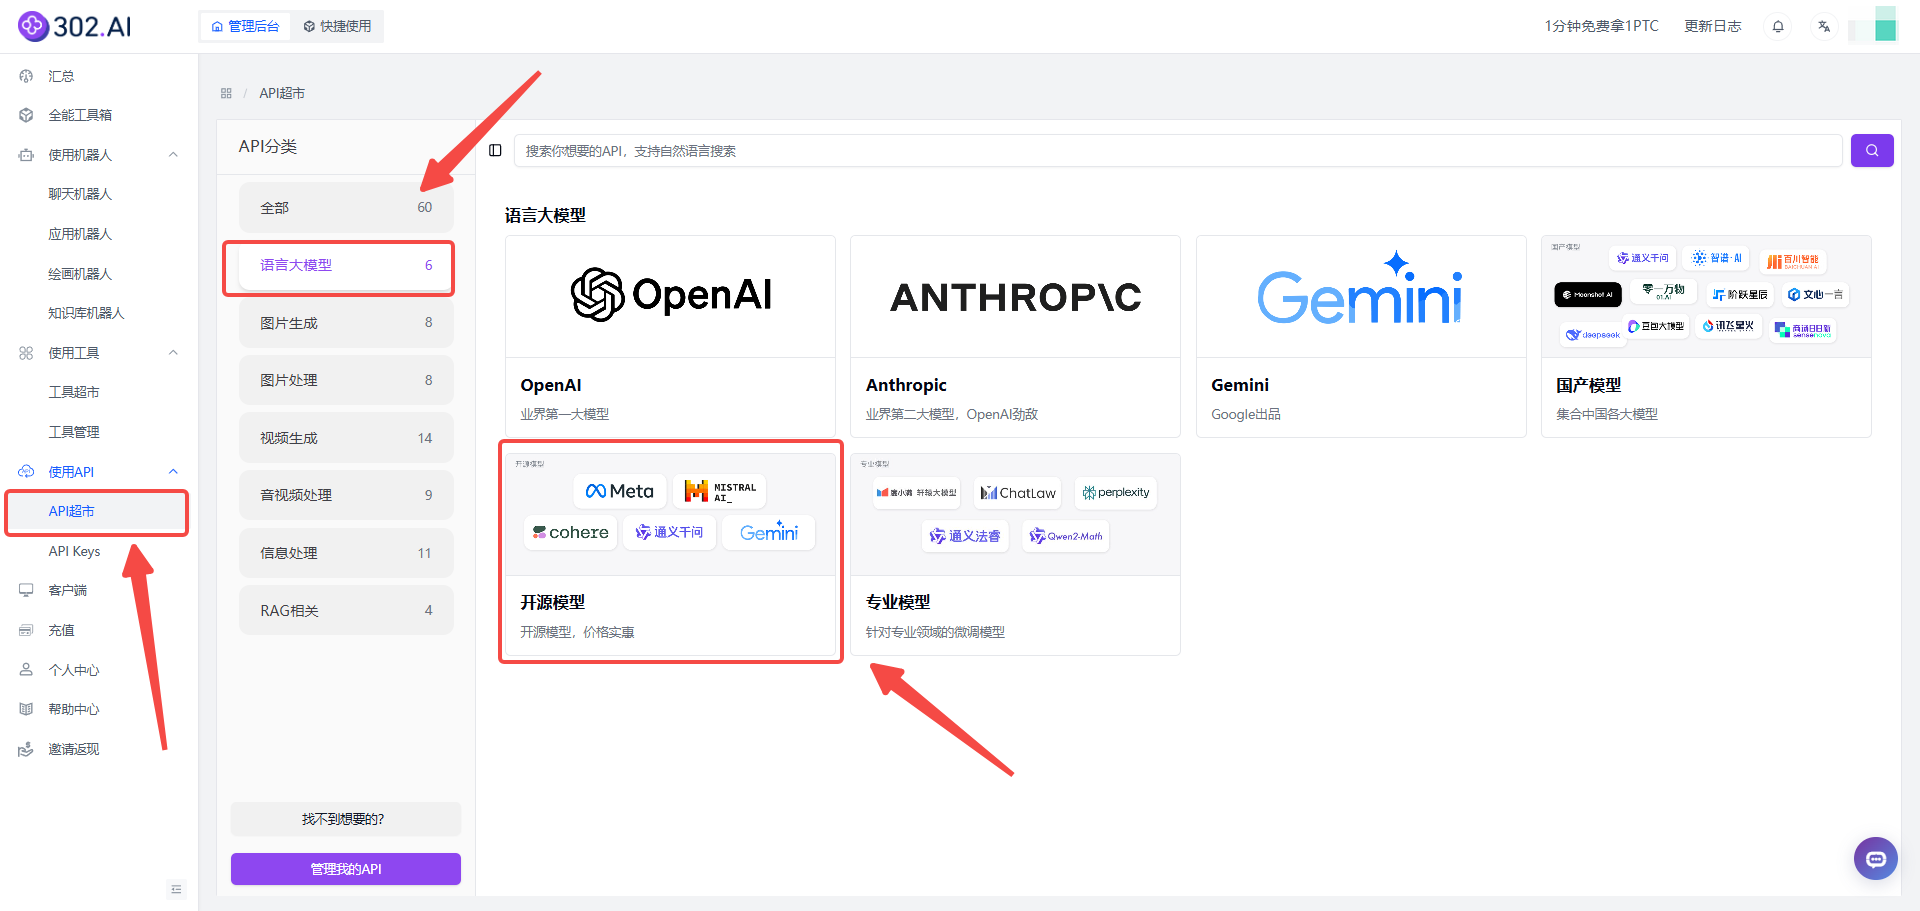This screenshot has height=911, width=1920.
Task: Click the 找不到想要的? button
Action: click(346, 819)
